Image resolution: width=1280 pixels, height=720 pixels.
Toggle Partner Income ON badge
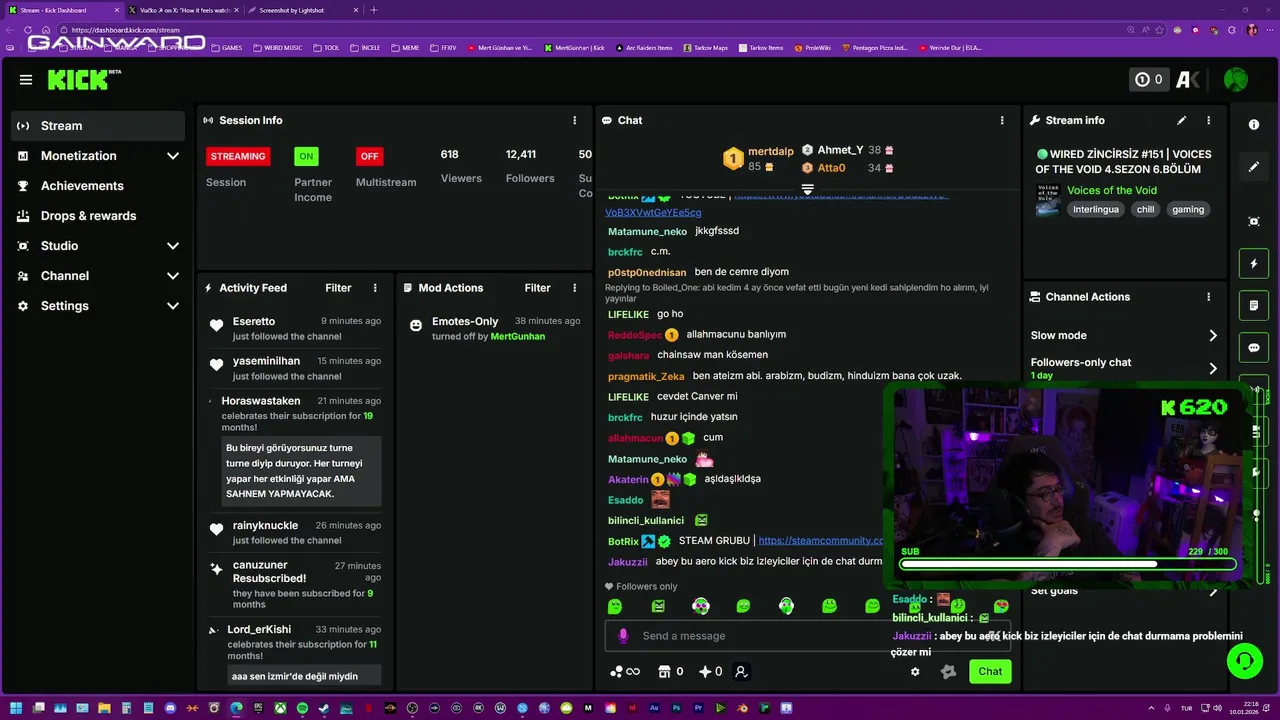[x=306, y=156]
